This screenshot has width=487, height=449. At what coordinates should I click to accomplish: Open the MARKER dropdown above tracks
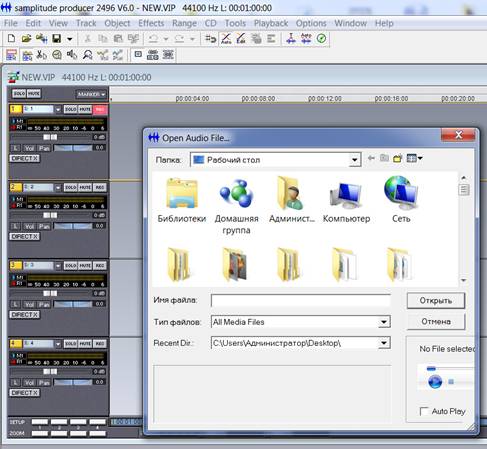[x=91, y=94]
